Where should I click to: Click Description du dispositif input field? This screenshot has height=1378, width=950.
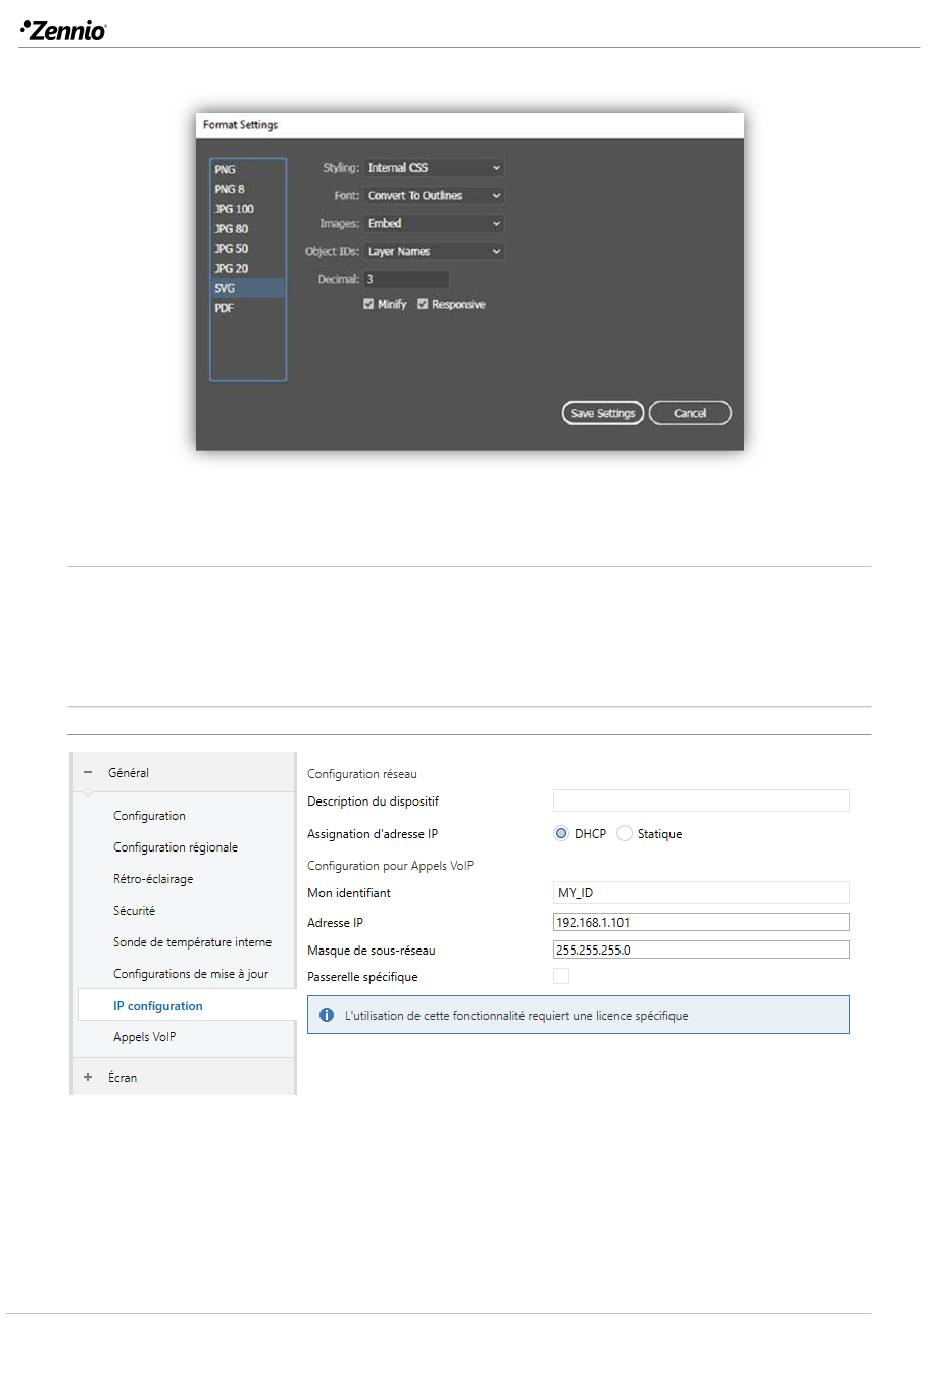701,801
